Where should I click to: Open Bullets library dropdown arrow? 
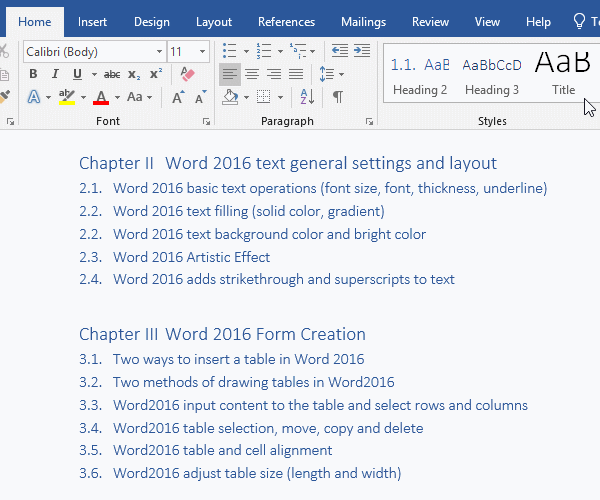click(246, 51)
